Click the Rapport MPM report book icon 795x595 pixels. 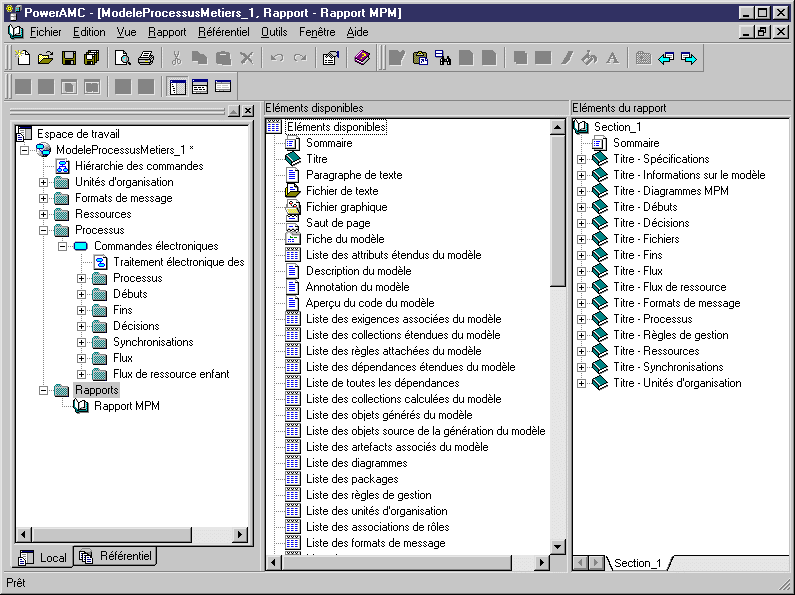pos(81,406)
